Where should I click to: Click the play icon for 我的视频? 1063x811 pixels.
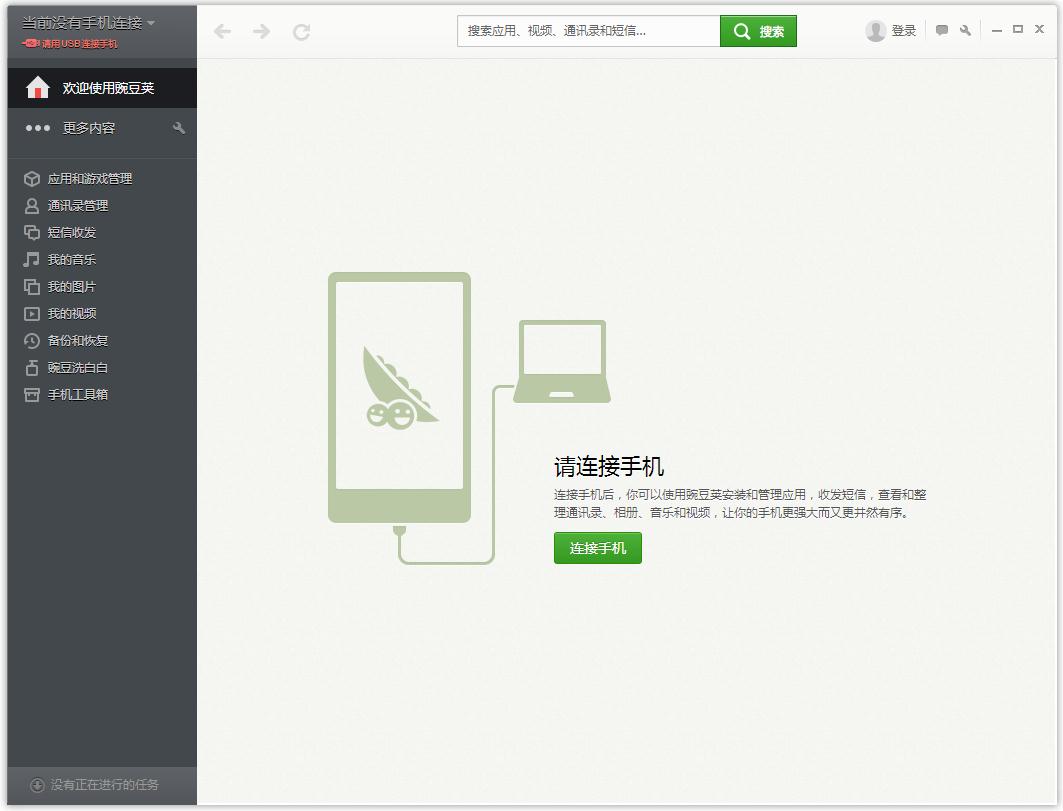click(32, 313)
